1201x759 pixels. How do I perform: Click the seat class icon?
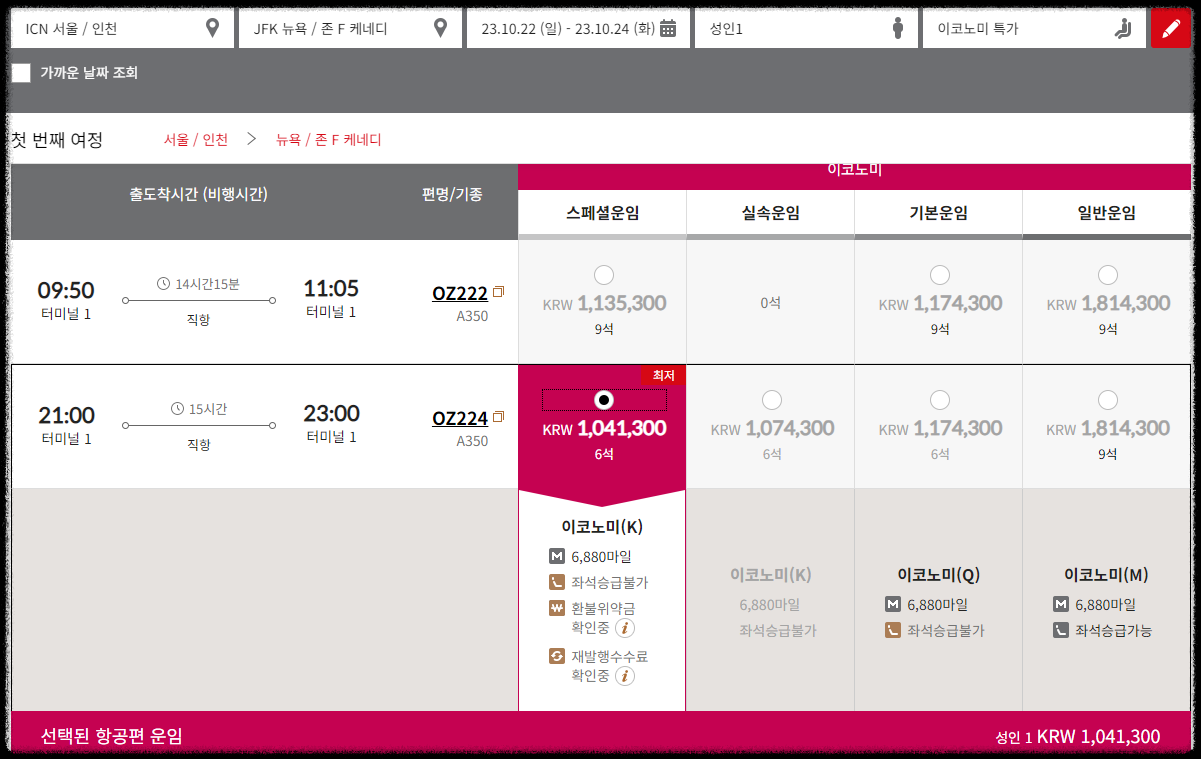[x=1122, y=28]
